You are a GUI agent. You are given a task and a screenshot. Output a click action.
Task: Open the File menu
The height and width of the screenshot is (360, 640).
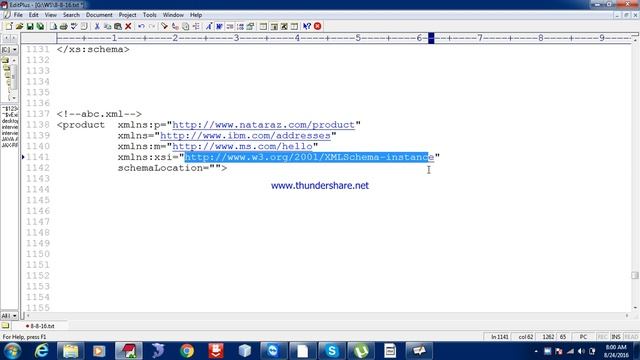click(18, 15)
